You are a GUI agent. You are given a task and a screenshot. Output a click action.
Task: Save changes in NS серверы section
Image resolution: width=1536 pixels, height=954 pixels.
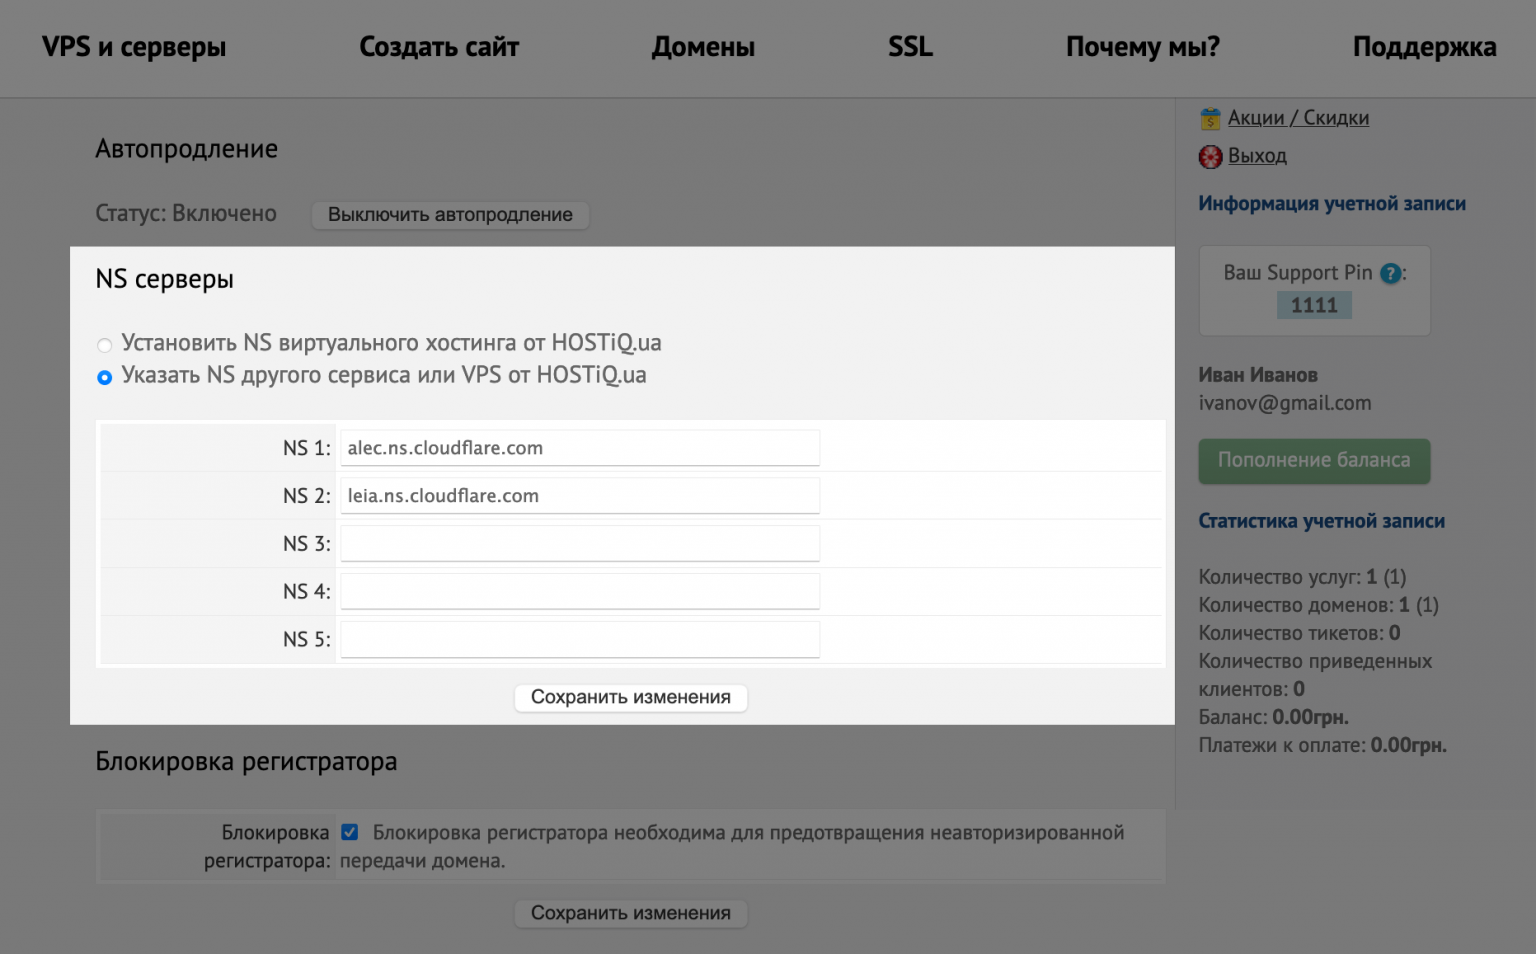point(631,697)
